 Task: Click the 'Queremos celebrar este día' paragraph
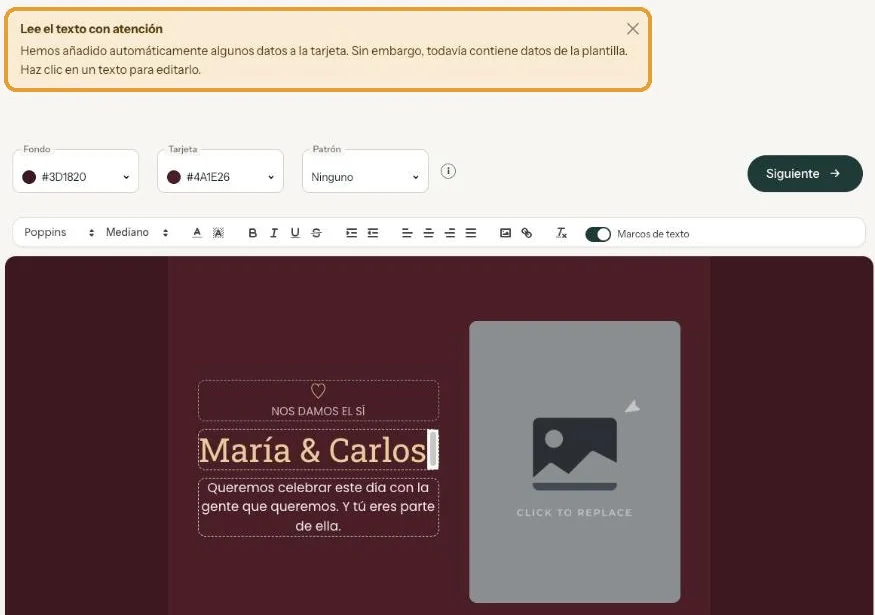[x=318, y=507]
